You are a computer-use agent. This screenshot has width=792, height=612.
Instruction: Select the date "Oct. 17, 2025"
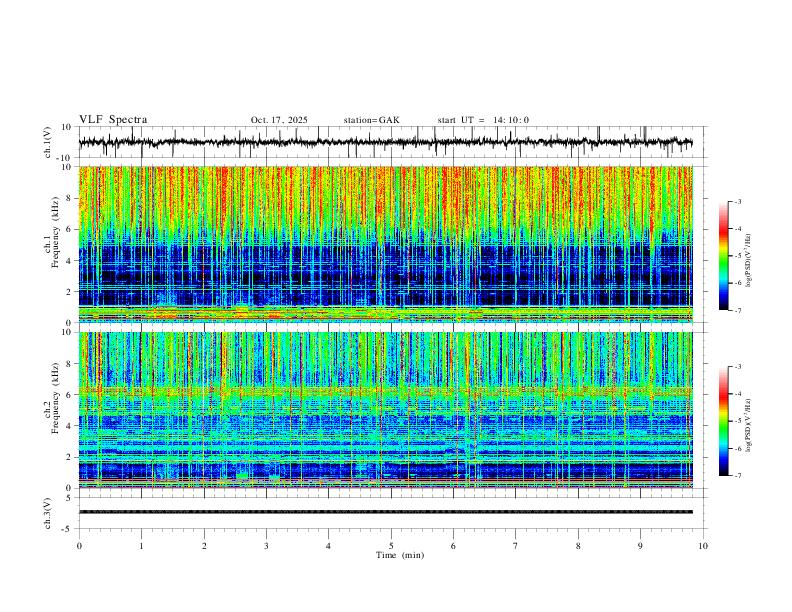click(279, 120)
